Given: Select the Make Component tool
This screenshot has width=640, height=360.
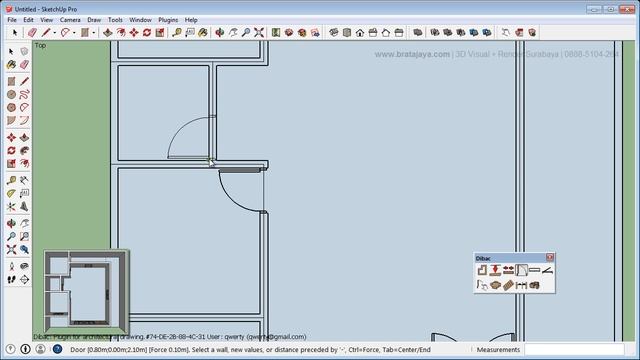Looking at the screenshot, I should click(x=24, y=51).
